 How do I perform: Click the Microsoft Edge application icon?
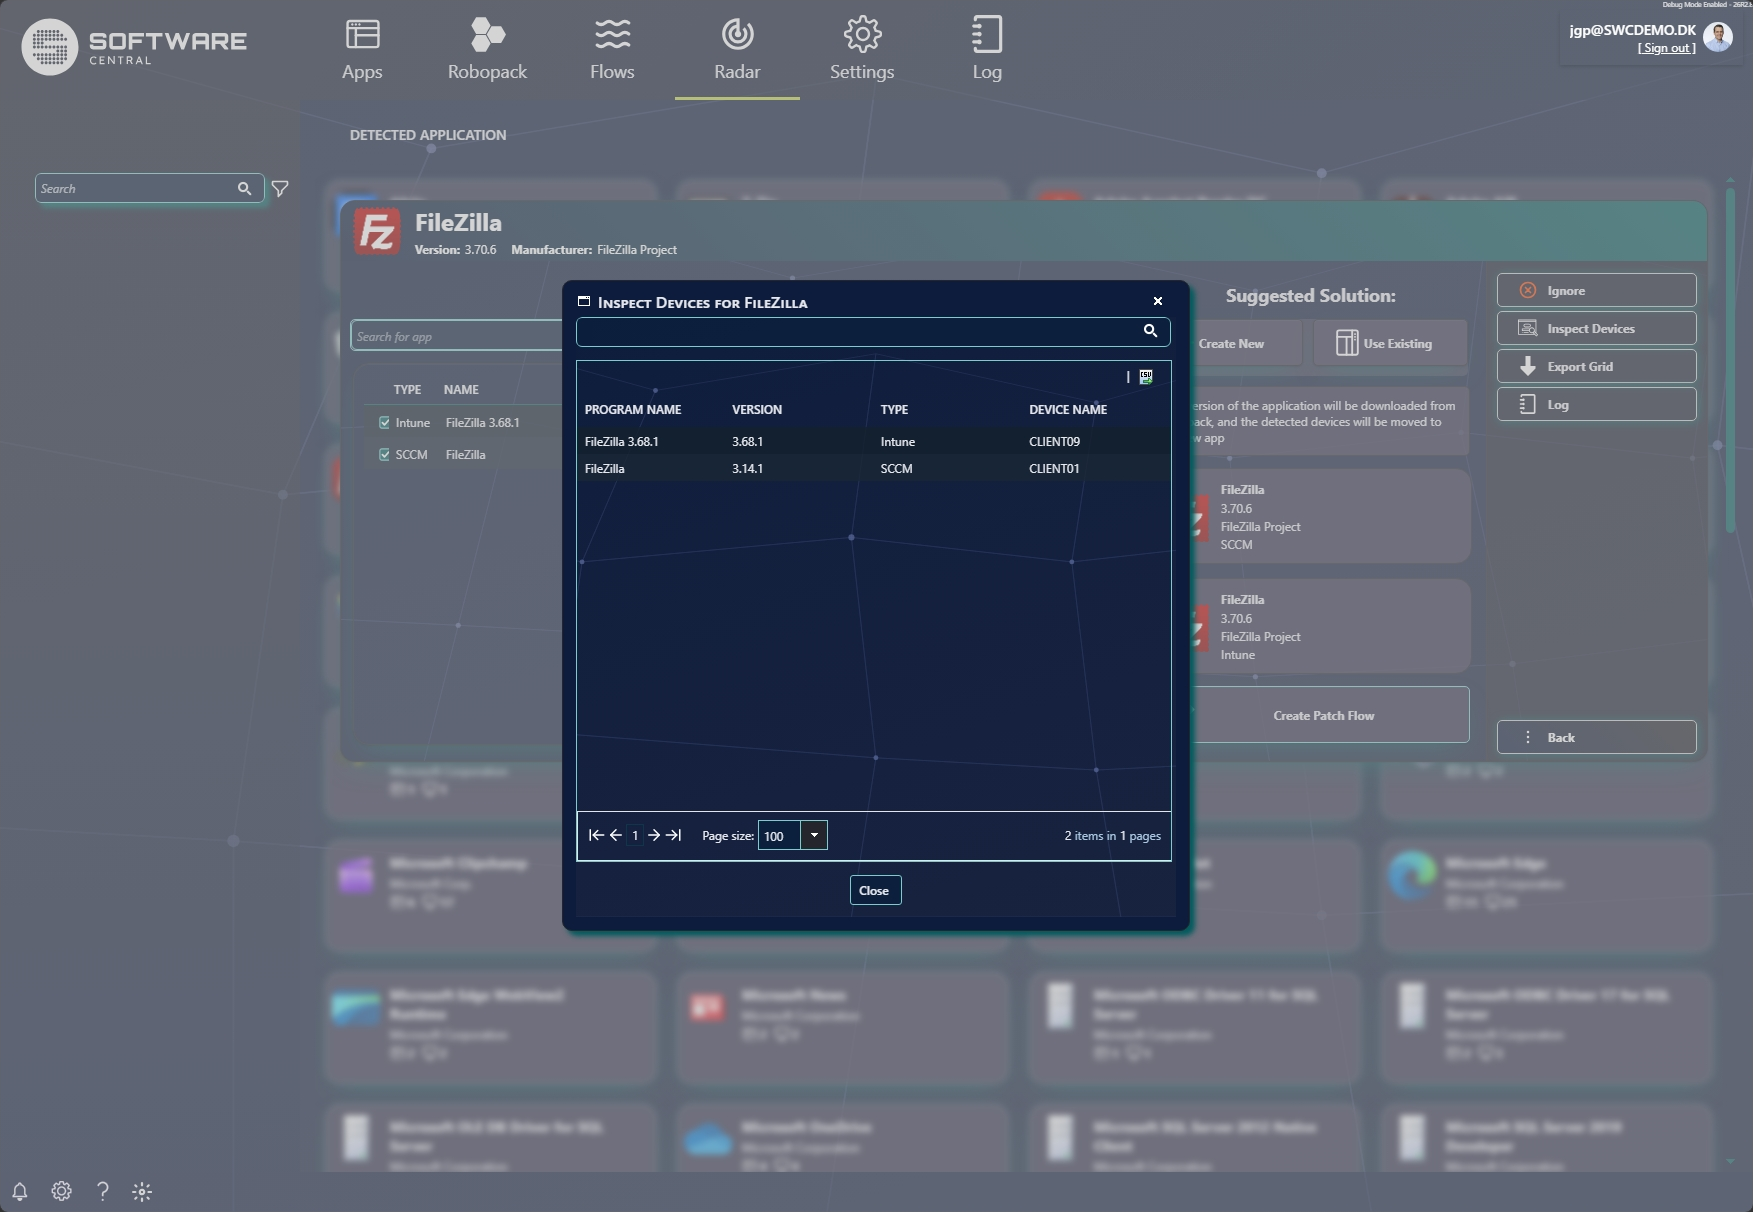pos(1412,875)
